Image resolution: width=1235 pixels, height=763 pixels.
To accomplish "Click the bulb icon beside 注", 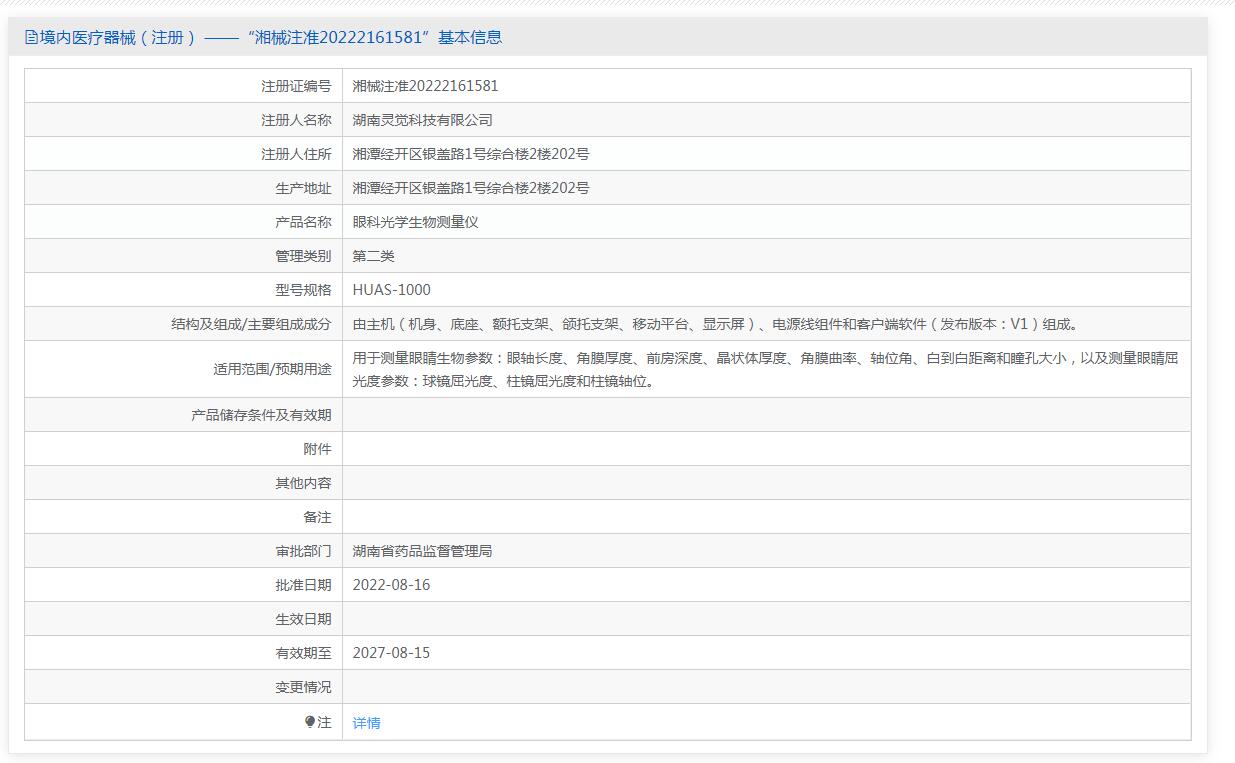I will (x=310, y=722).
